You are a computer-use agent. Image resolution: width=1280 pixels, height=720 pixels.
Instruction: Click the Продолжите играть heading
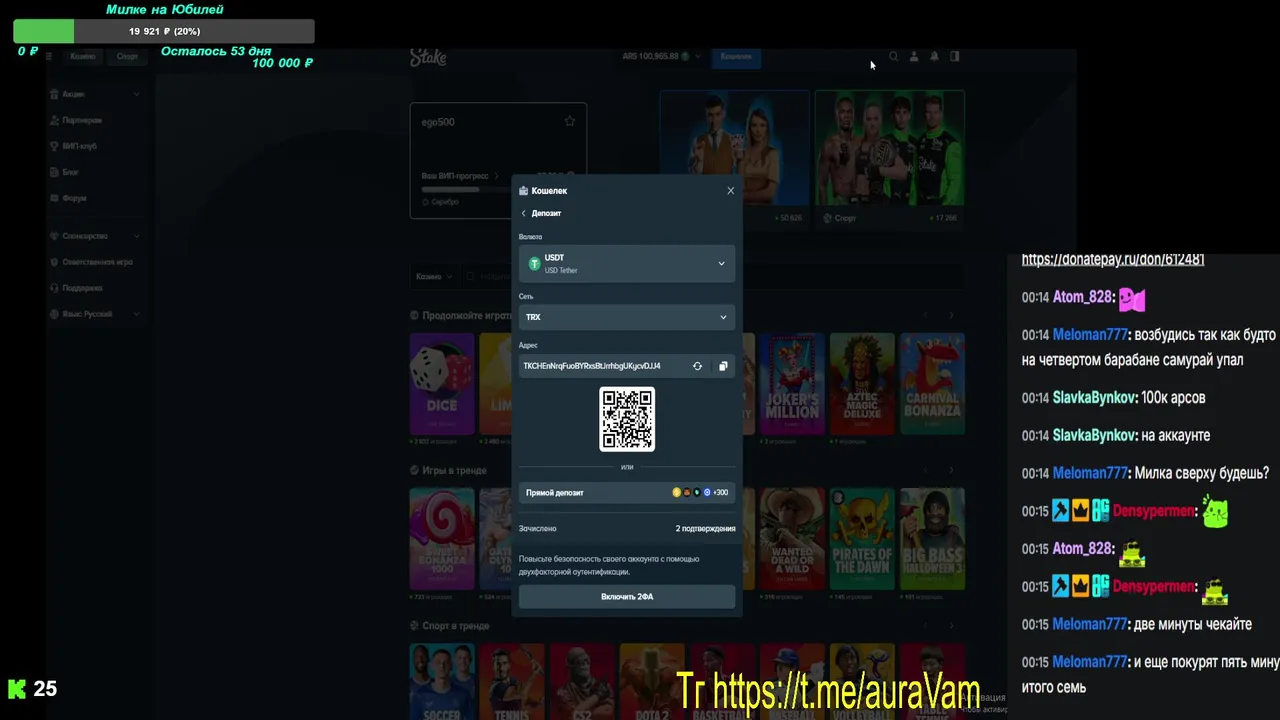click(467, 315)
